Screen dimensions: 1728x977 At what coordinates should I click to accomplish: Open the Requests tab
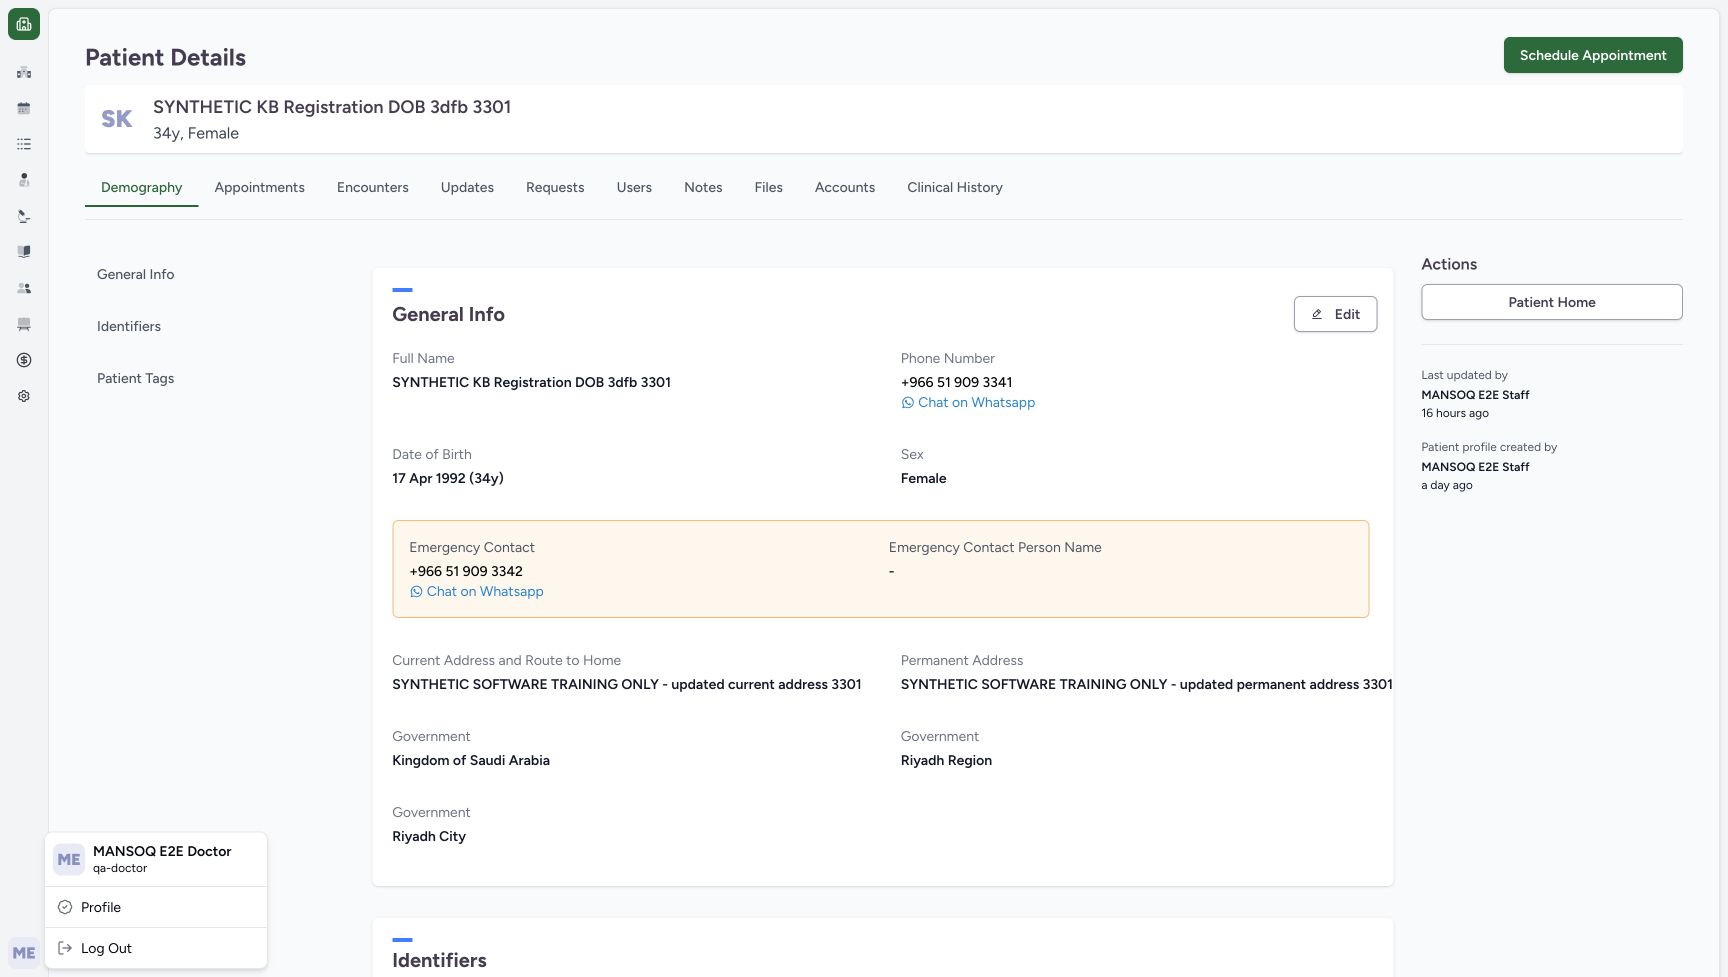point(555,187)
